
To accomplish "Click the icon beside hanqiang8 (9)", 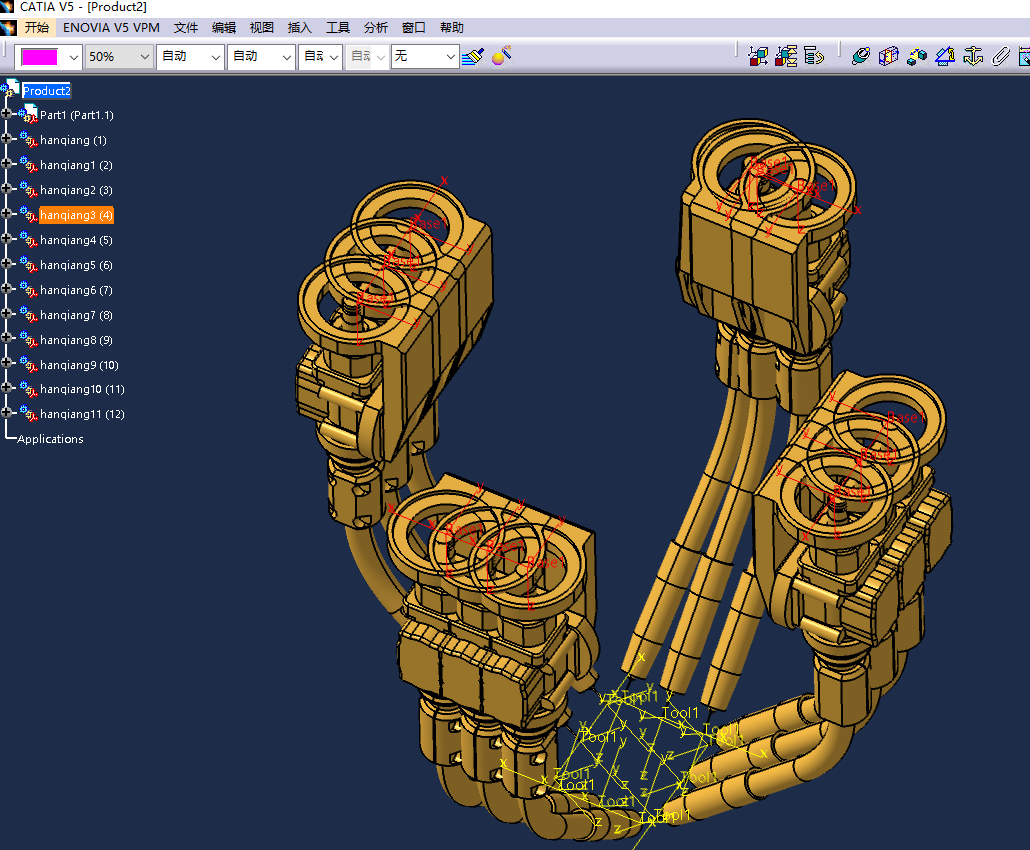I will (x=28, y=339).
